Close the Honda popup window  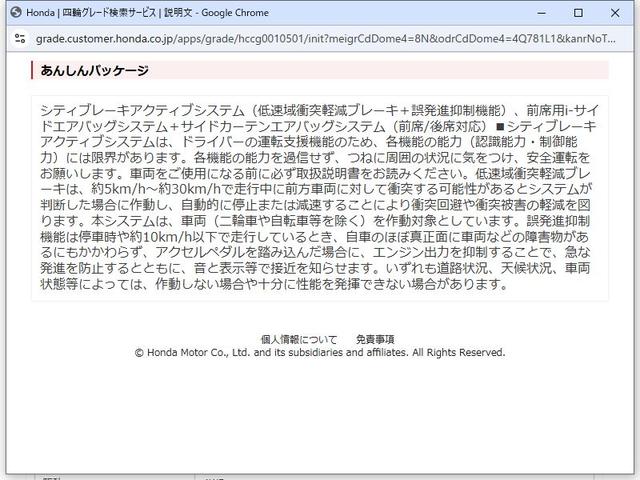[615, 13]
